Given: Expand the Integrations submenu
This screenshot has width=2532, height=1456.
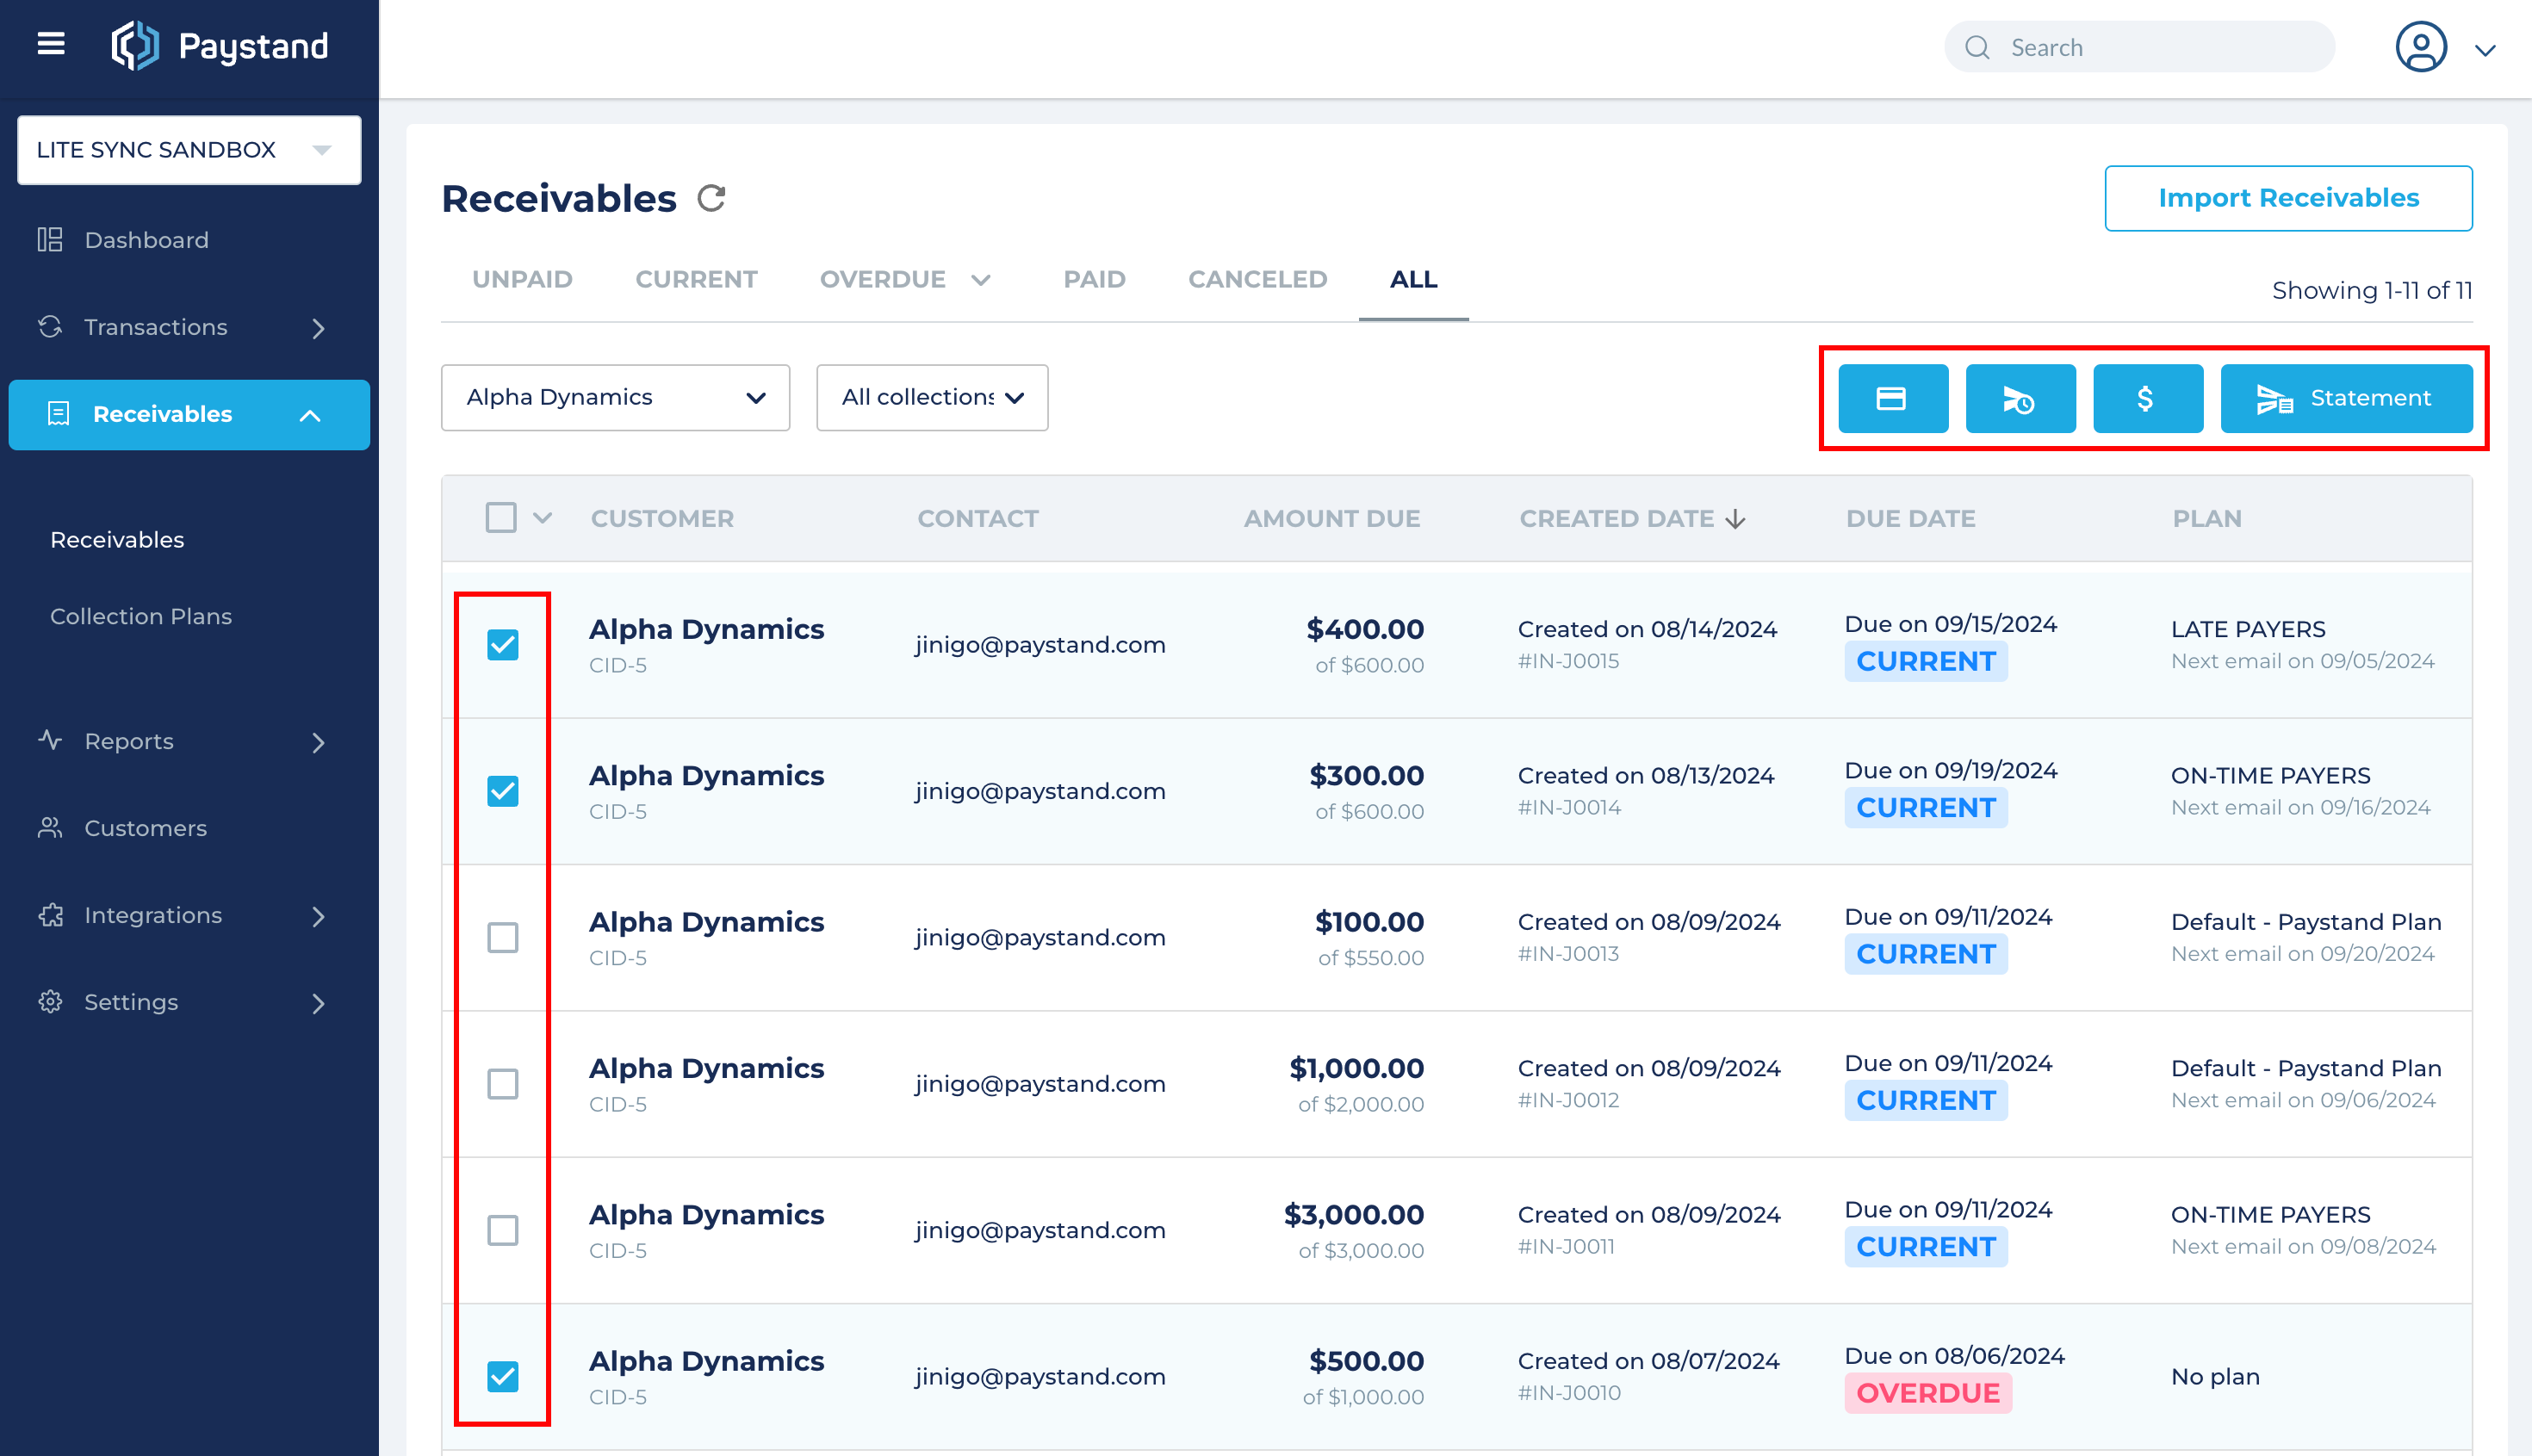Looking at the screenshot, I should 318,916.
